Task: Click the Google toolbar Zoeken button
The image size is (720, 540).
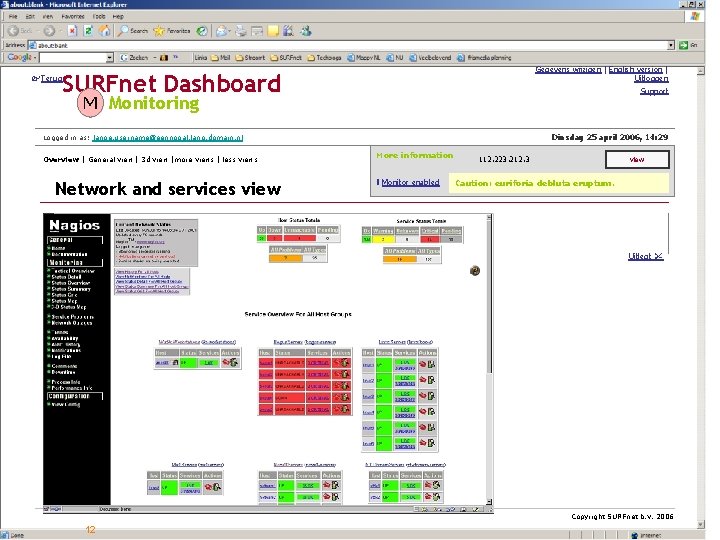Action: tap(134, 58)
